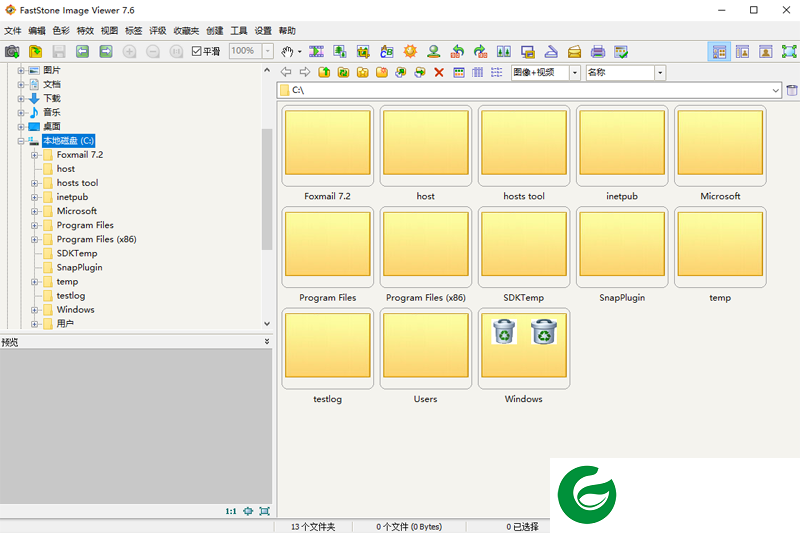Switch to list view mode
This screenshot has height=533, width=800.
tap(496, 72)
